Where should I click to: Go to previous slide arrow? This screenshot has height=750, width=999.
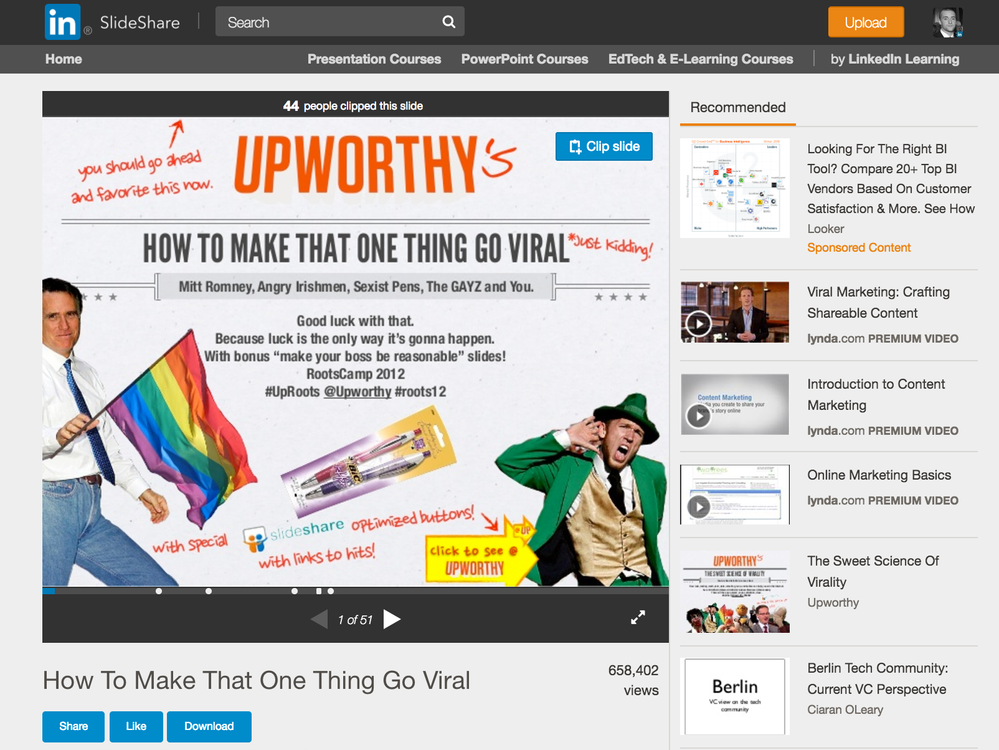[319, 619]
